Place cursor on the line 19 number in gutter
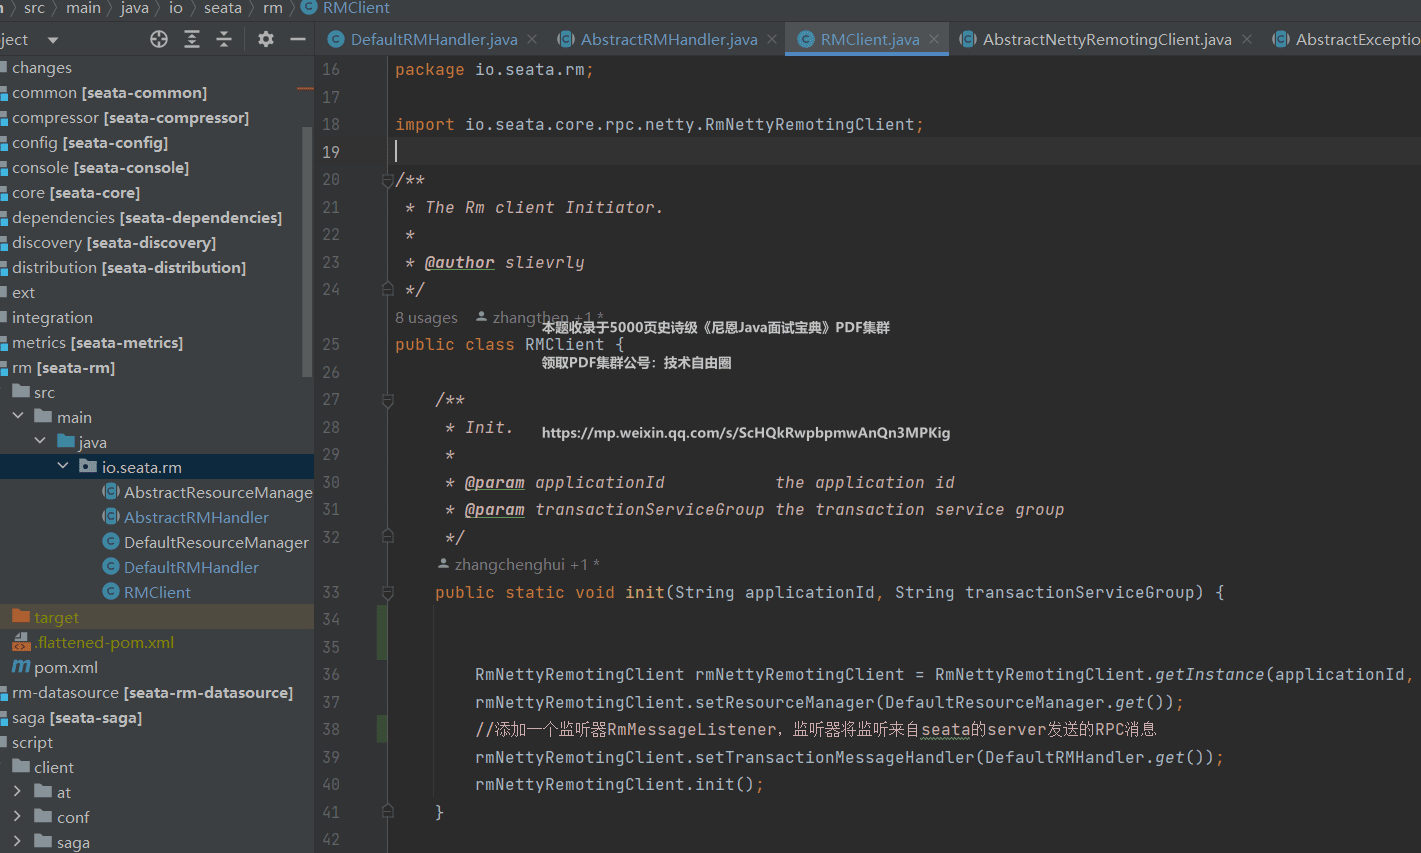The width and height of the screenshot is (1421, 853). coord(331,152)
